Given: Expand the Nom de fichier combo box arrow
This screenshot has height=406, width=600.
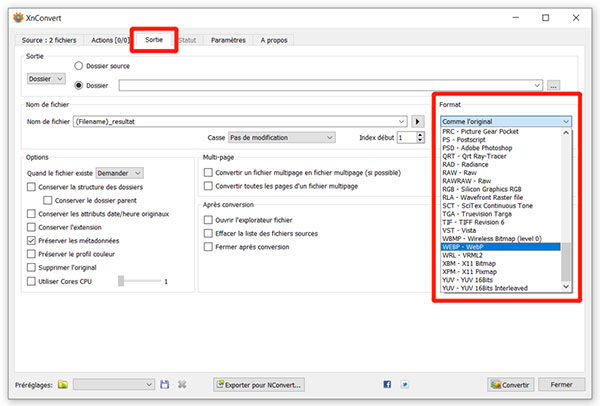Looking at the screenshot, I should [x=401, y=122].
